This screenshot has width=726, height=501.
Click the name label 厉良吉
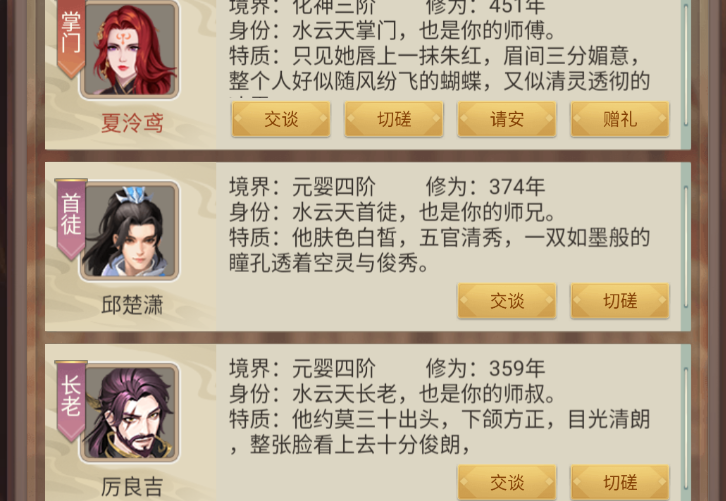click(x=132, y=487)
